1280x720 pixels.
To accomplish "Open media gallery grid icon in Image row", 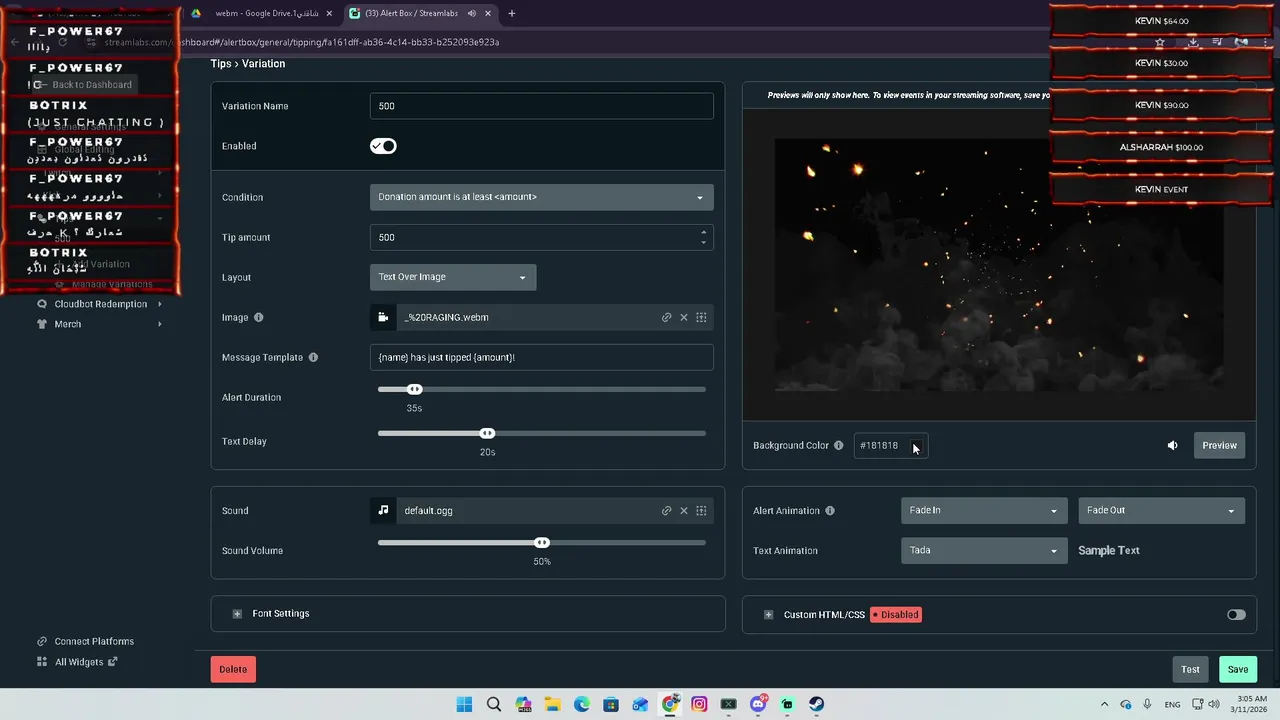I will 701,317.
